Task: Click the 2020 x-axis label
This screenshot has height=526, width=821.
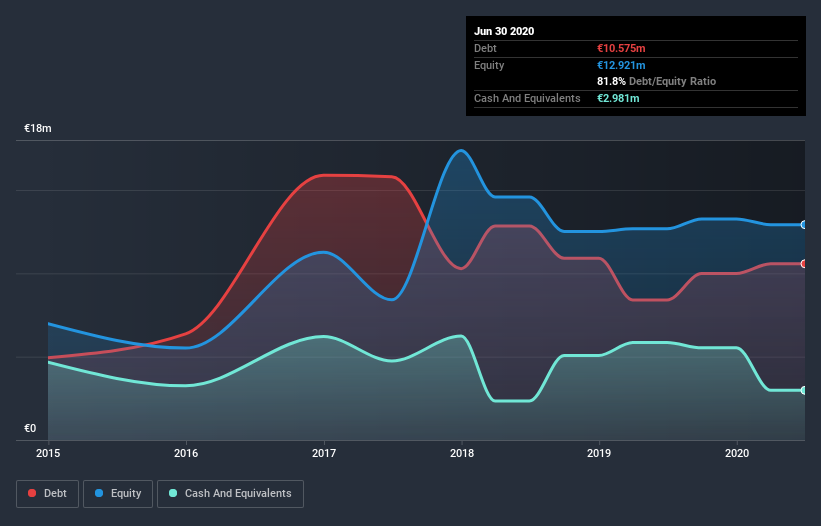Action: tap(737, 453)
